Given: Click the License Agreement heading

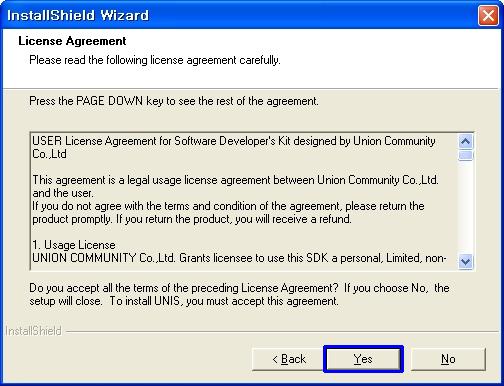Looking at the screenshot, I should pos(72,41).
